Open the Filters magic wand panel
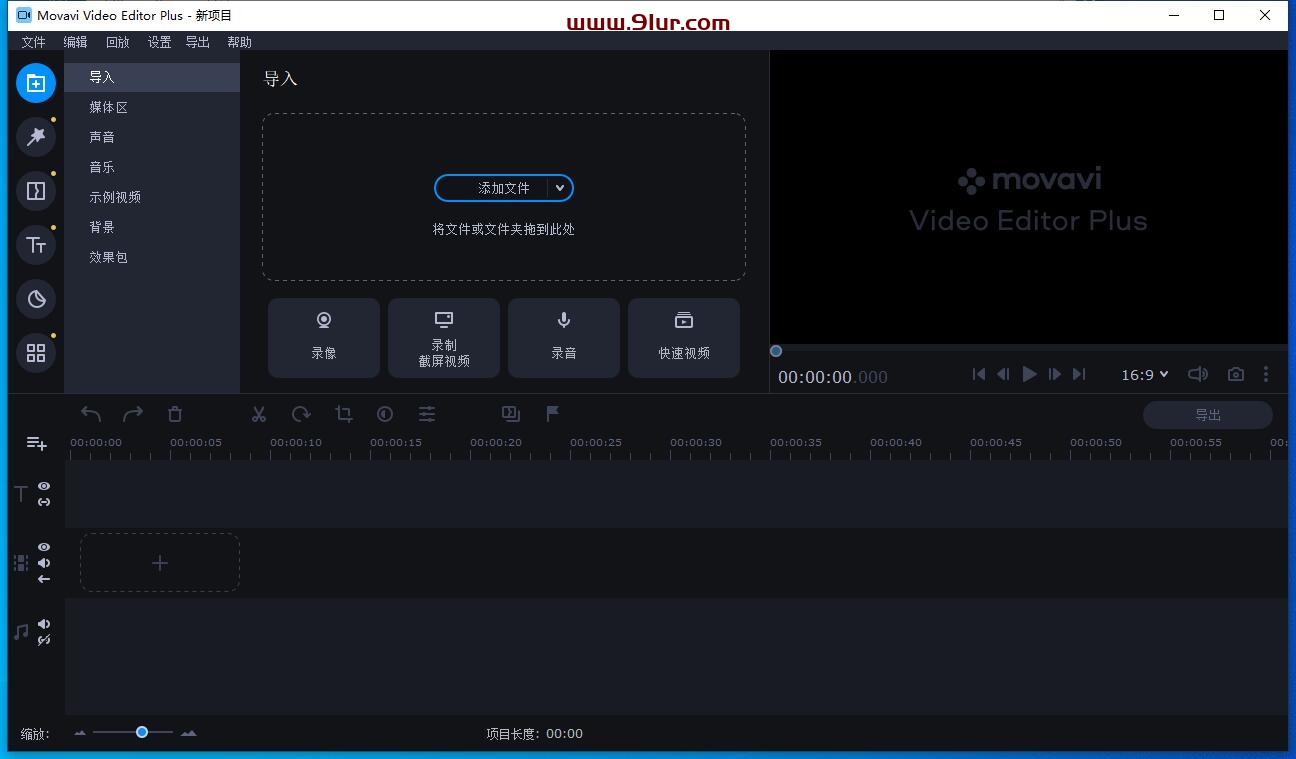1296x759 pixels. click(36, 136)
